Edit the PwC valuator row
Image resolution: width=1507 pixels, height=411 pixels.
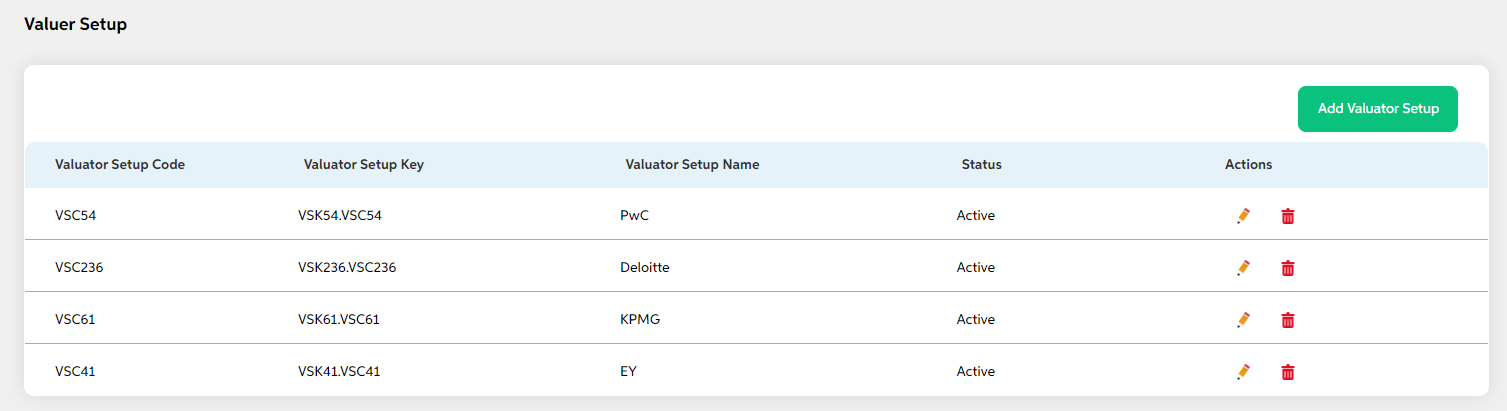(x=1243, y=215)
